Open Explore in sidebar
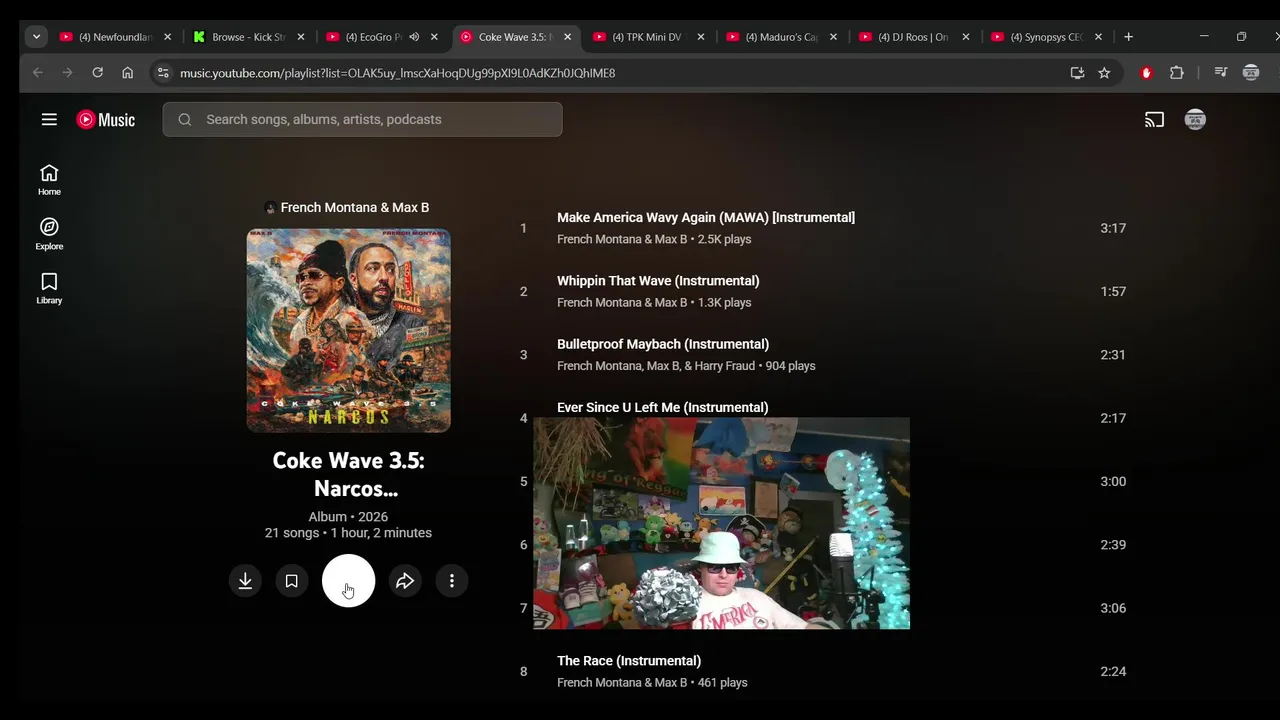Image resolution: width=1280 pixels, height=720 pixels. (49, 234)
